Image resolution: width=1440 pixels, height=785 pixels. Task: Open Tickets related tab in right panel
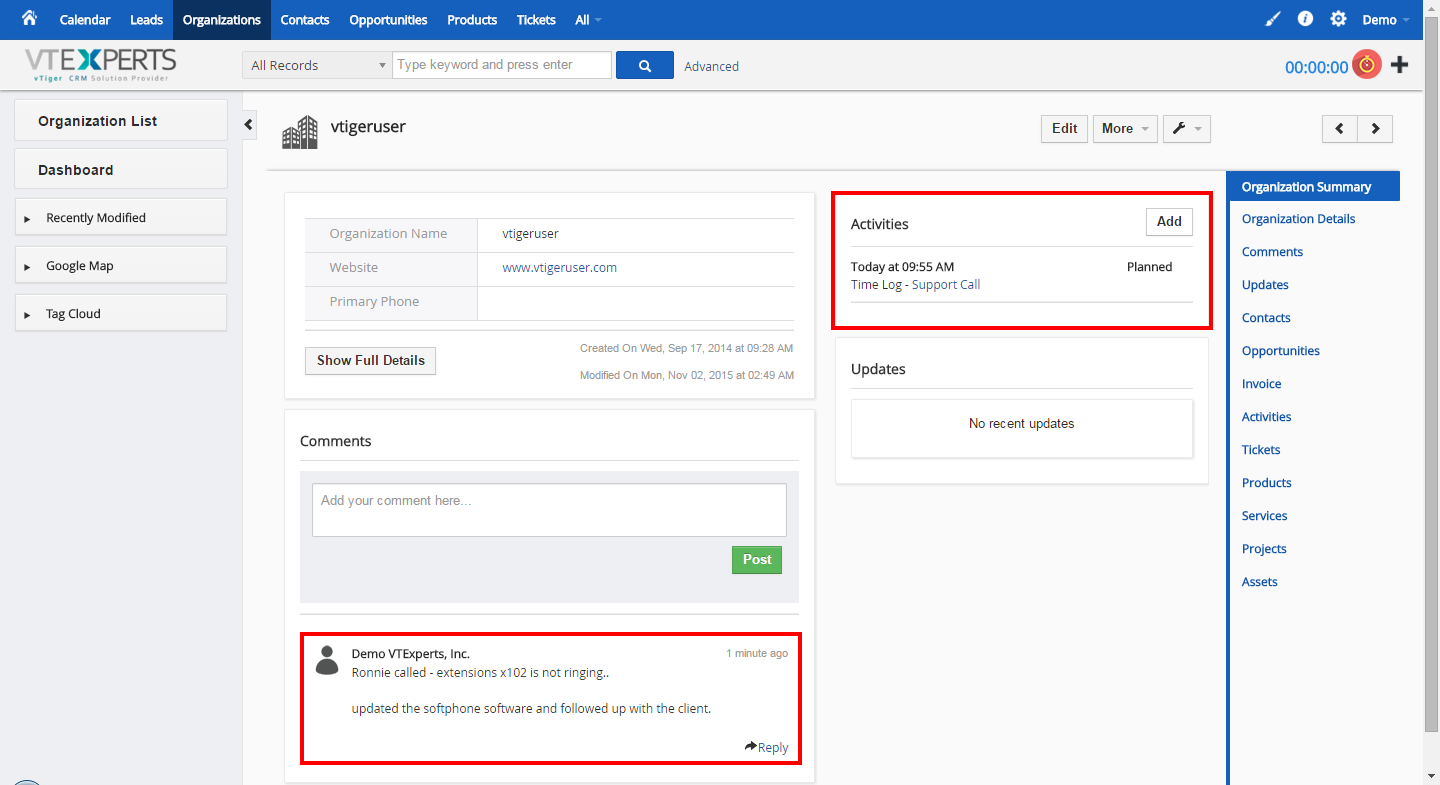point(1261,450)
